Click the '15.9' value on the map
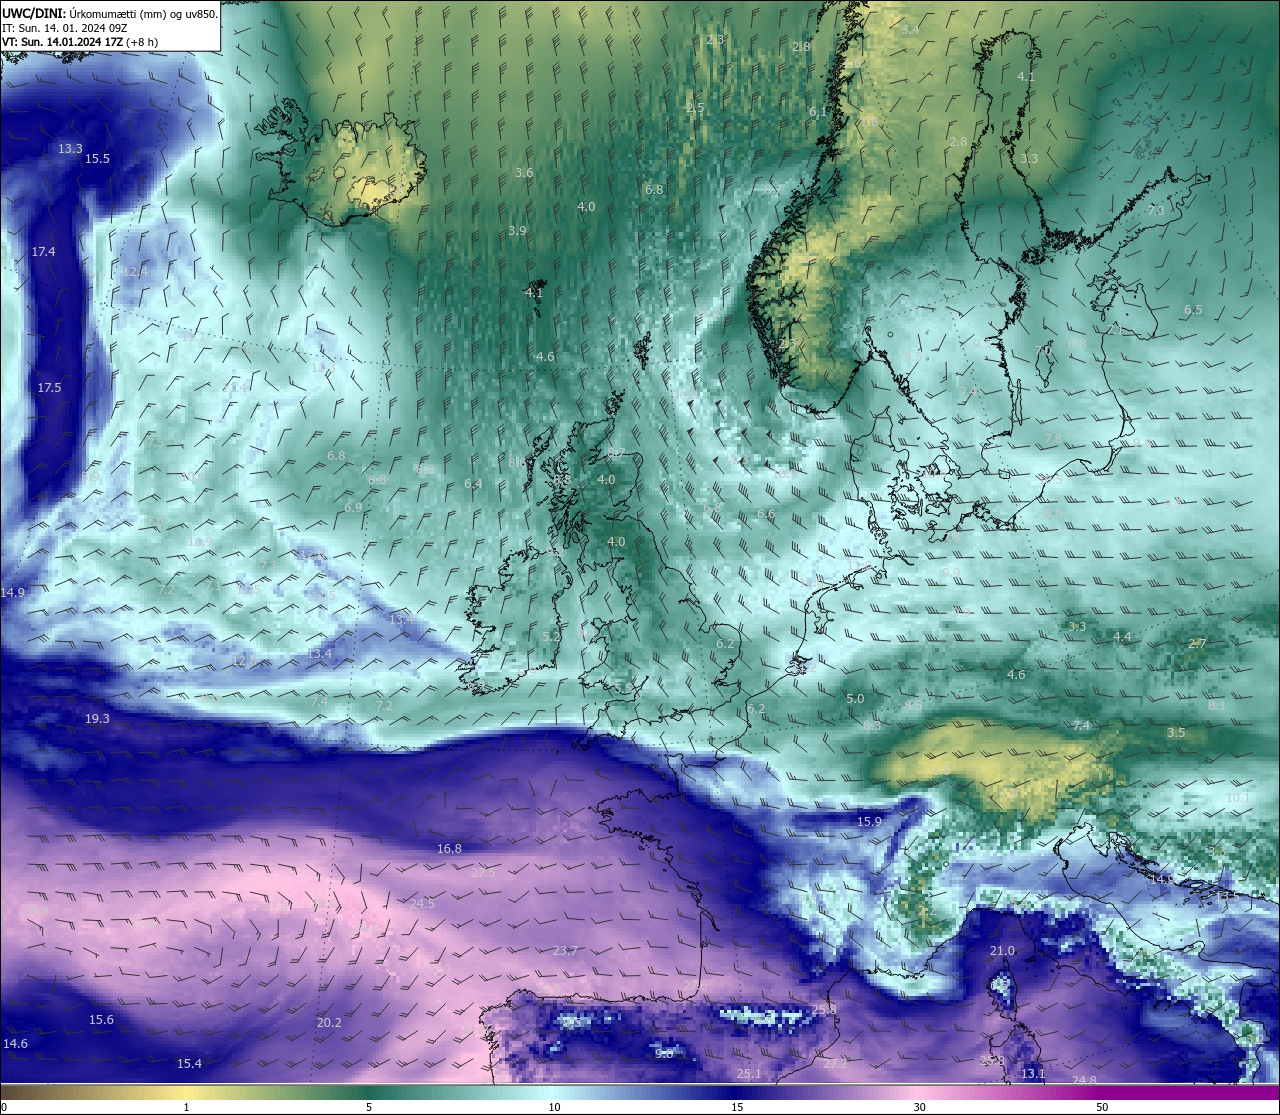 coord(870,821)
